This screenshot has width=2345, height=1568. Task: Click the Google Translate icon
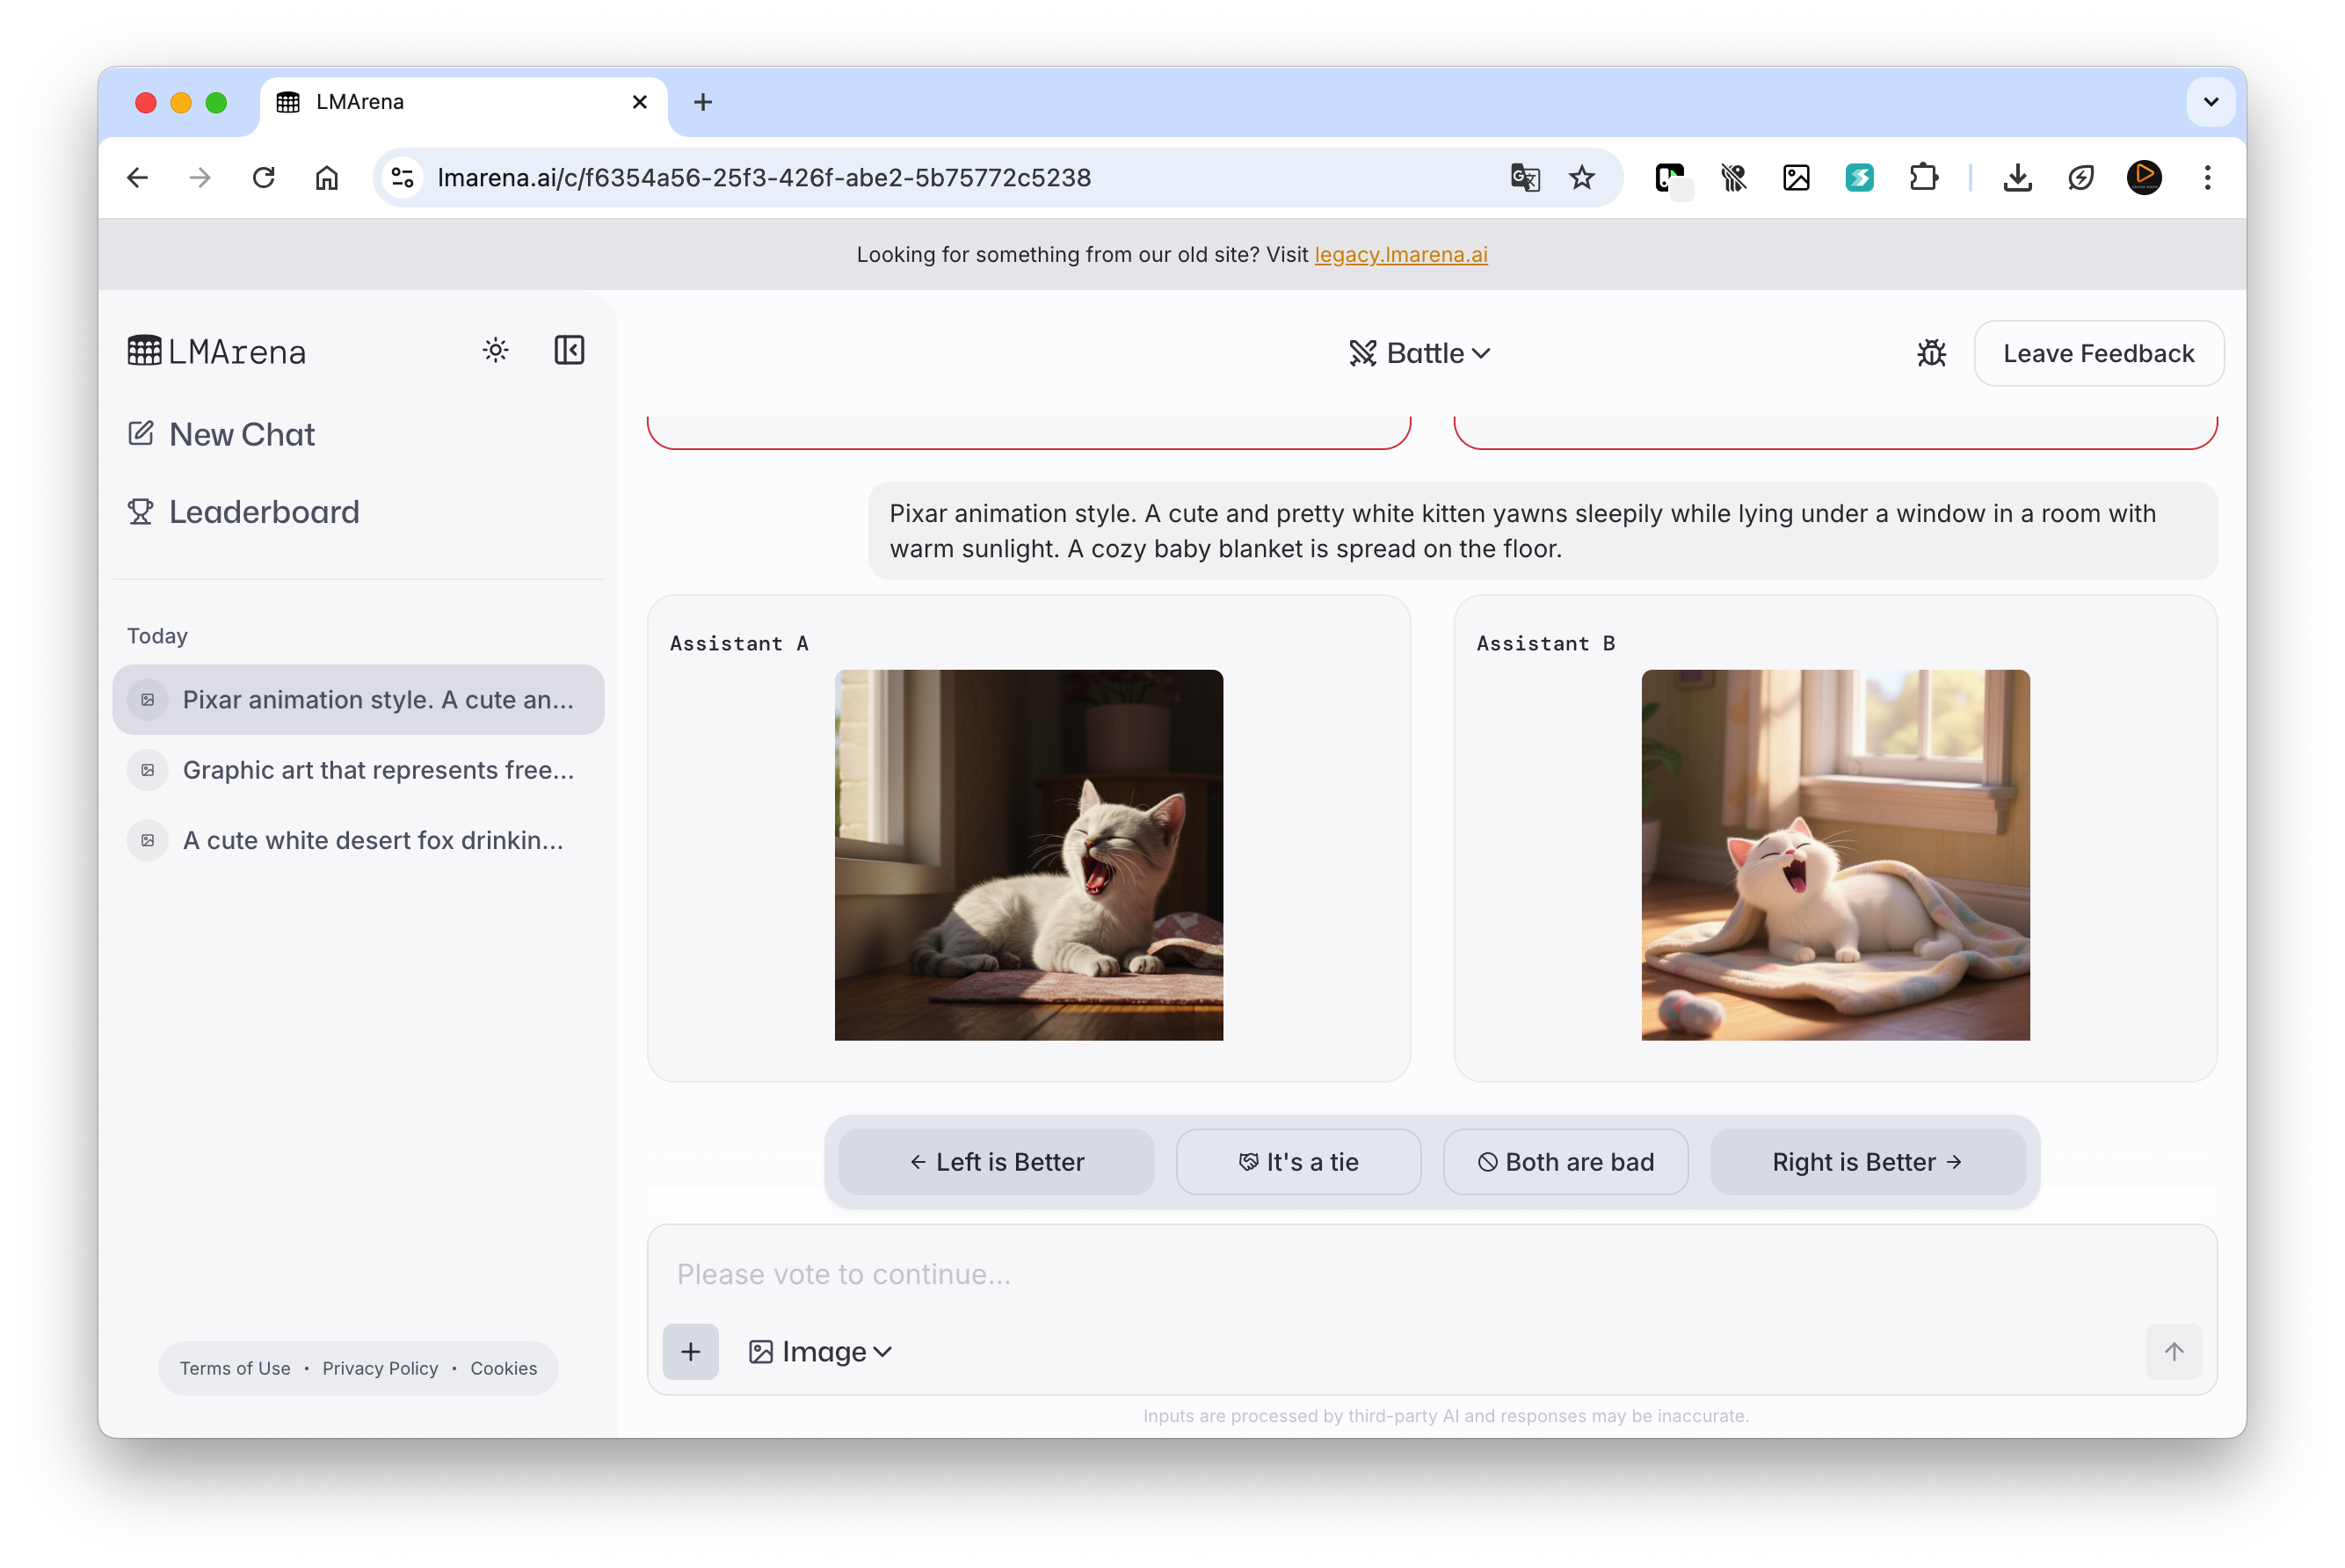(x=1524, y=178)
